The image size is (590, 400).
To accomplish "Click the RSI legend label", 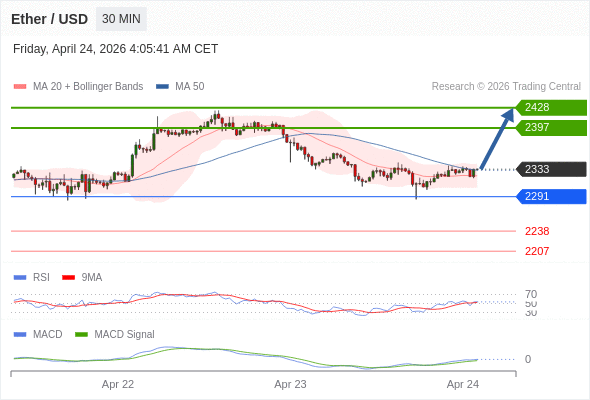I will pyautogui.click(x=41, y=278).
